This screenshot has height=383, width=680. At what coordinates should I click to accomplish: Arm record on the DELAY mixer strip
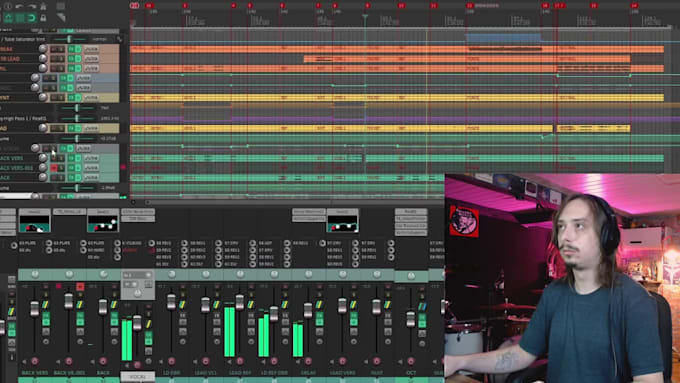point(308,361)
